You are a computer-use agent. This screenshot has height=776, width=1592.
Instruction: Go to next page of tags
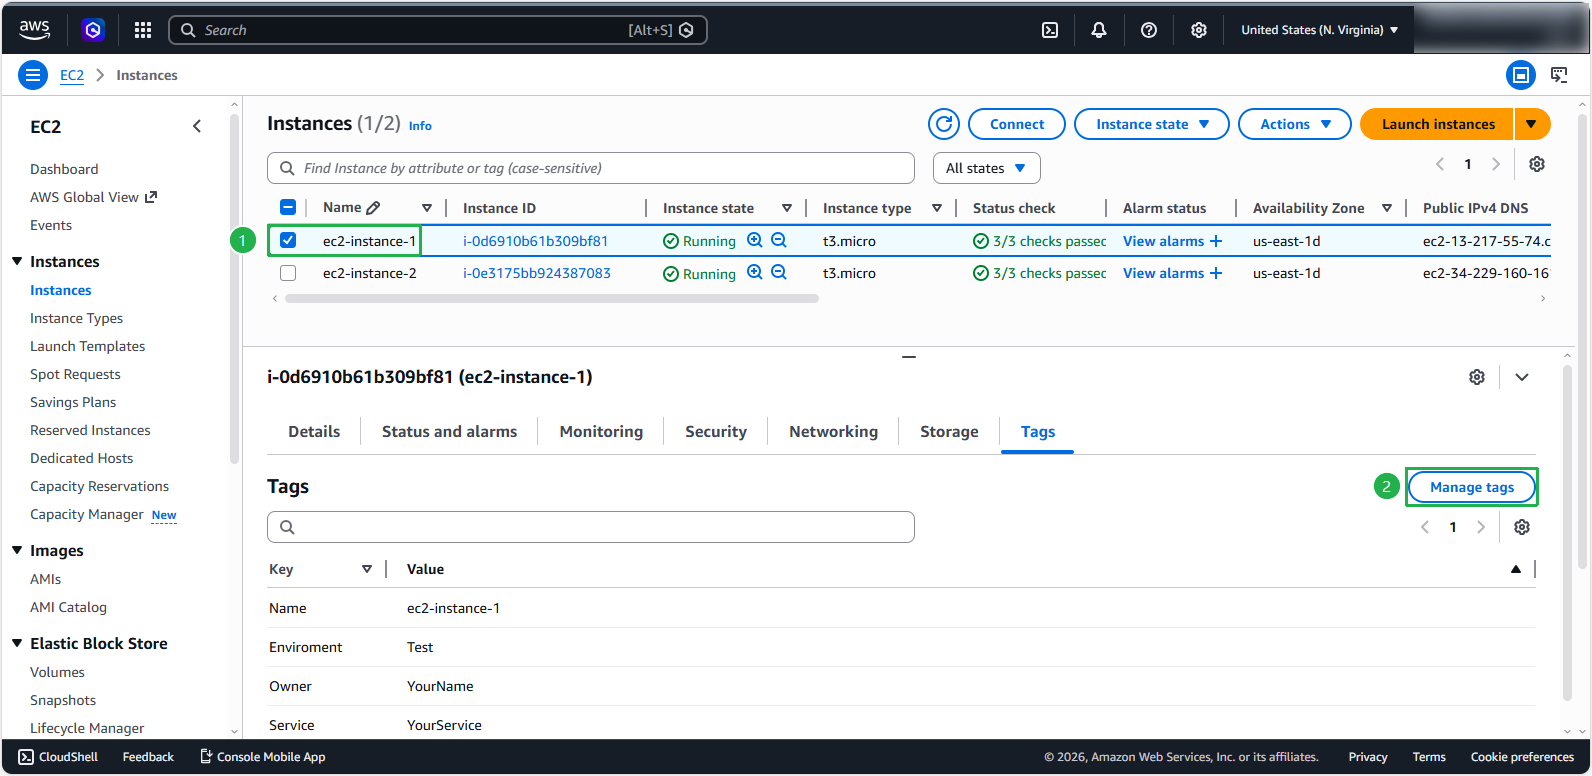[x=1481, y=527]
